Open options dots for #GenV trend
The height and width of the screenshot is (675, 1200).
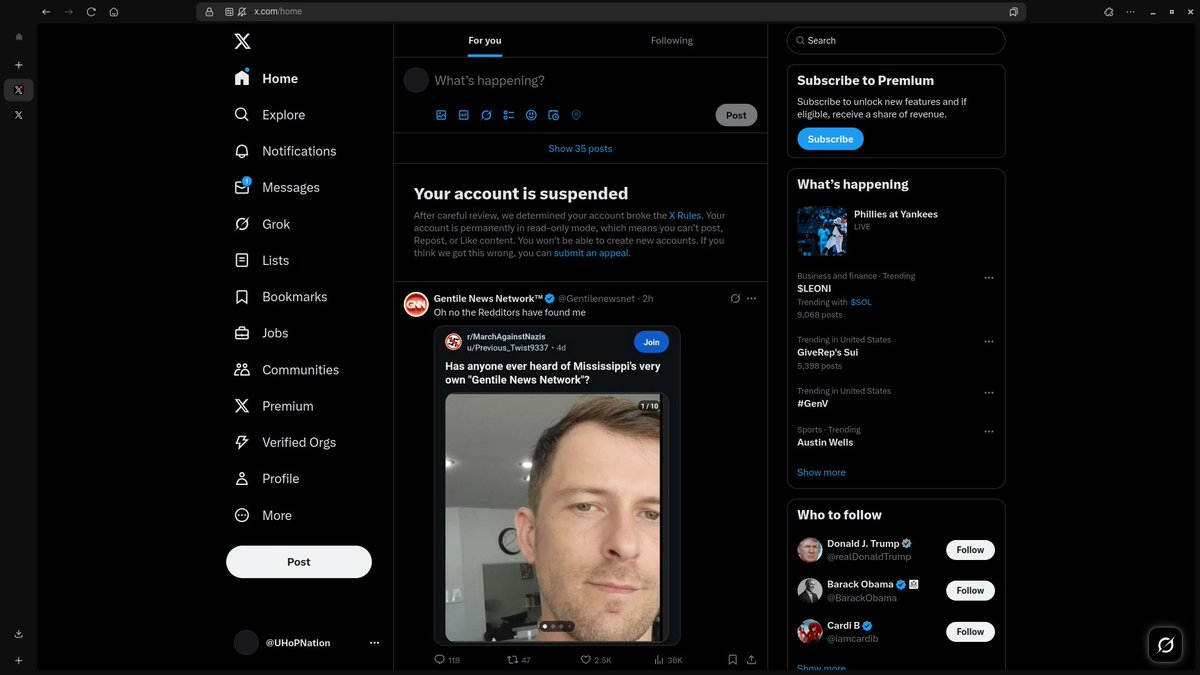(x=989, y=393)
